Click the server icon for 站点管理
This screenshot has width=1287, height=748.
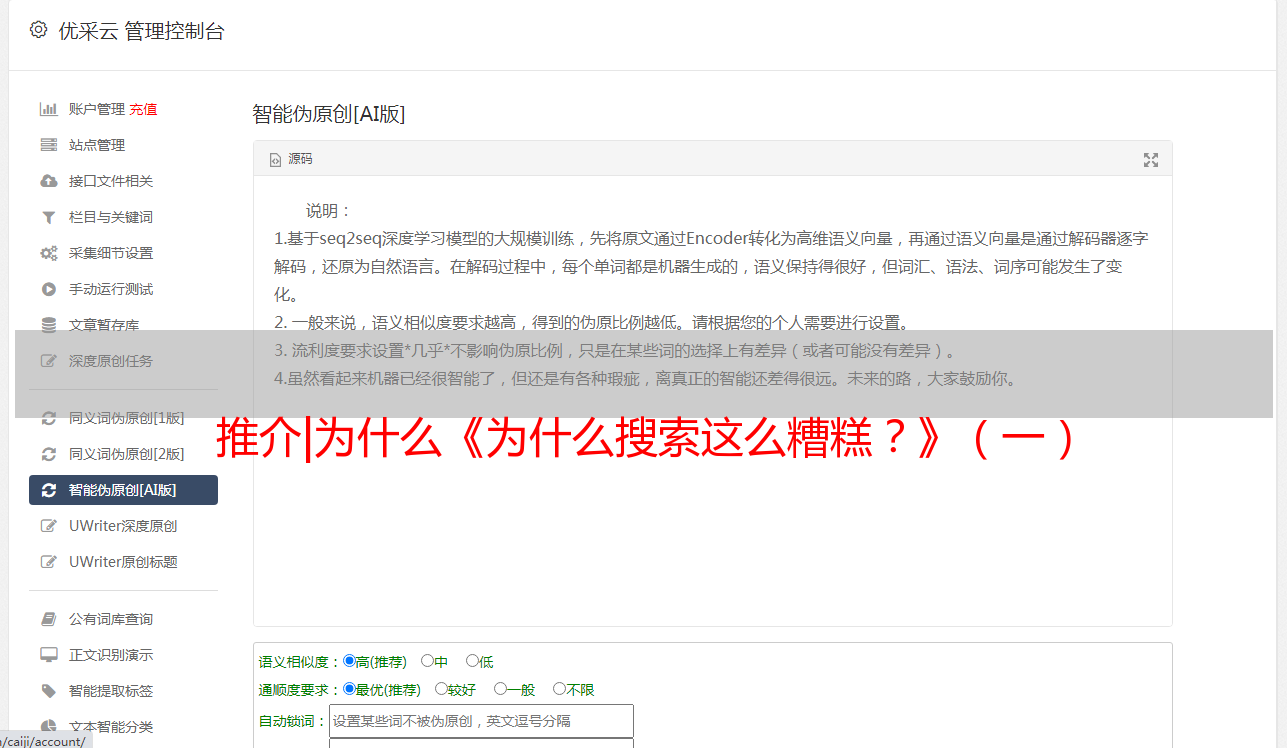pos(48,145)
